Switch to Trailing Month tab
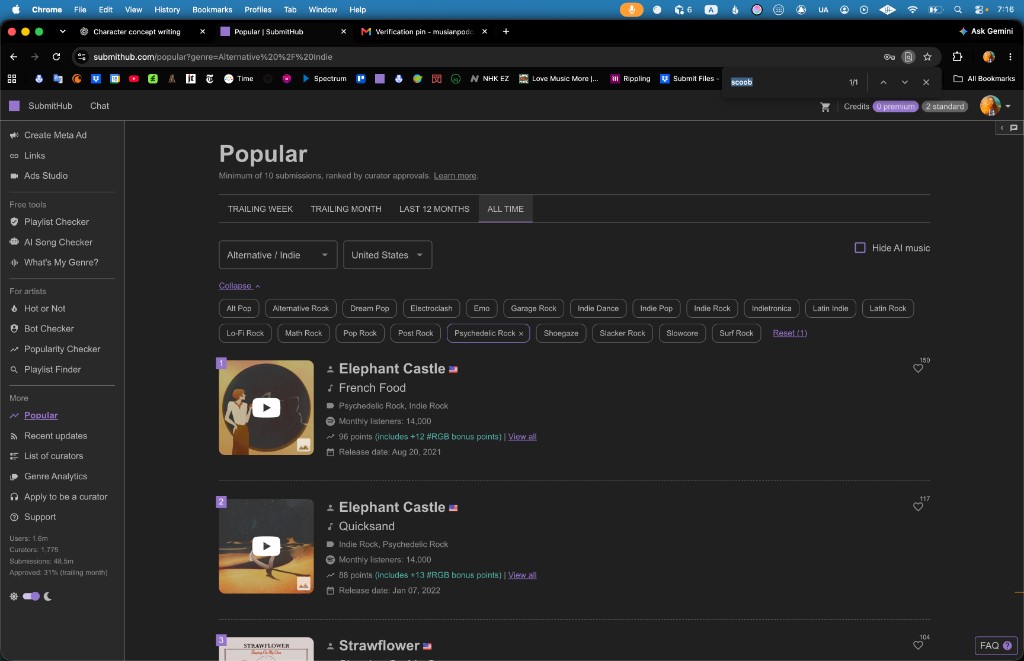This screenshot has height=661, width=1024. coord(345,209)
